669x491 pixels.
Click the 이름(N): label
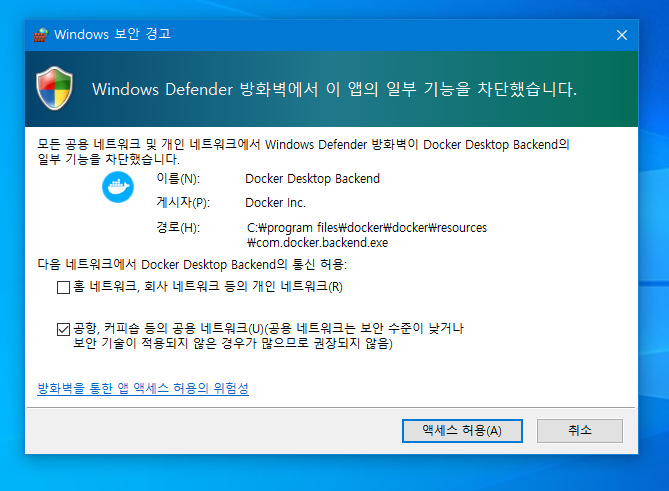(178, 178)
